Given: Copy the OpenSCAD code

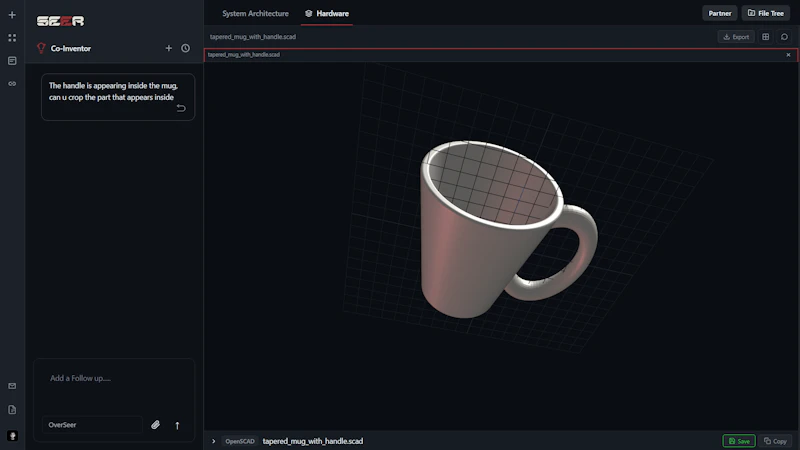Looking at the screenshot, I should point(775,441).
